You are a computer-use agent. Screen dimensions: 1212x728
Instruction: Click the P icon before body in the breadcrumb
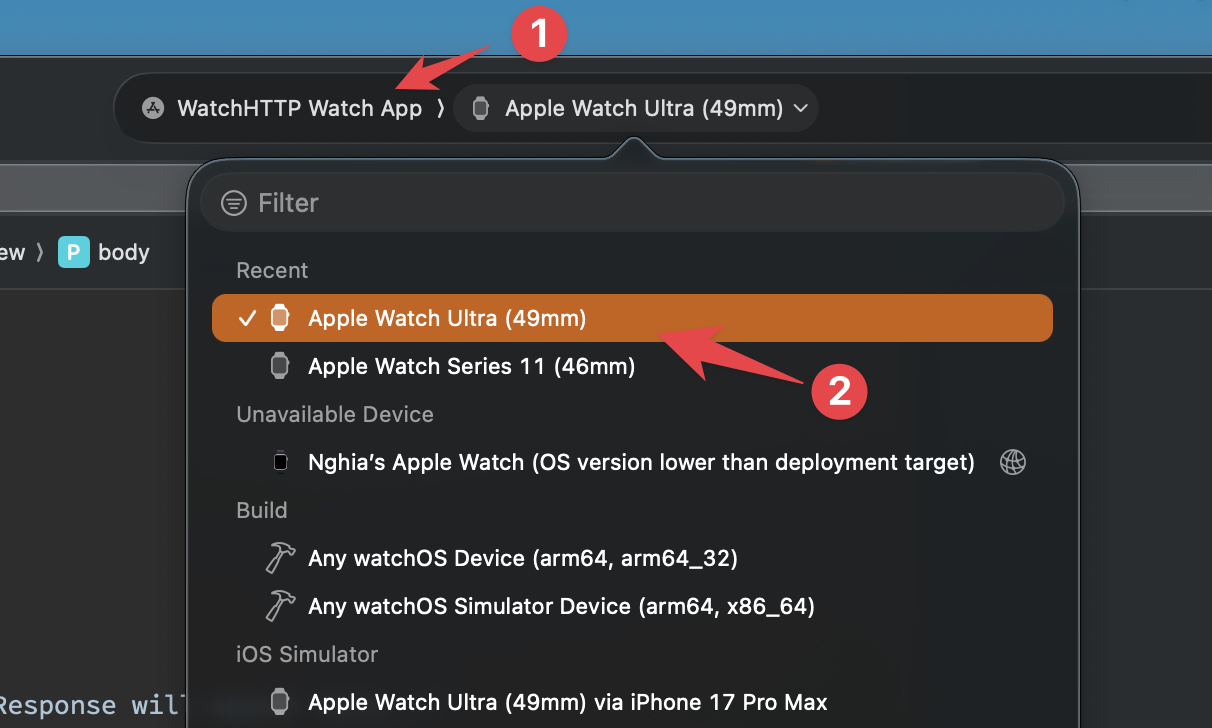[72, 252]
